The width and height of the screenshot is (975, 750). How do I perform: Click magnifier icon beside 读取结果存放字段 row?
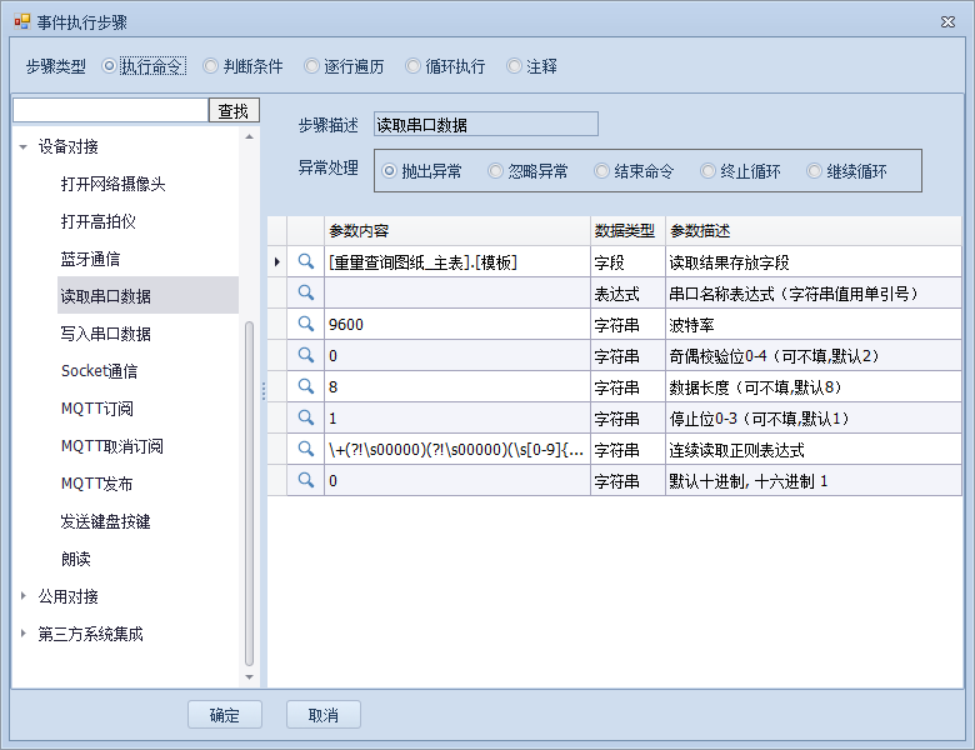click(x=306, y=262)
